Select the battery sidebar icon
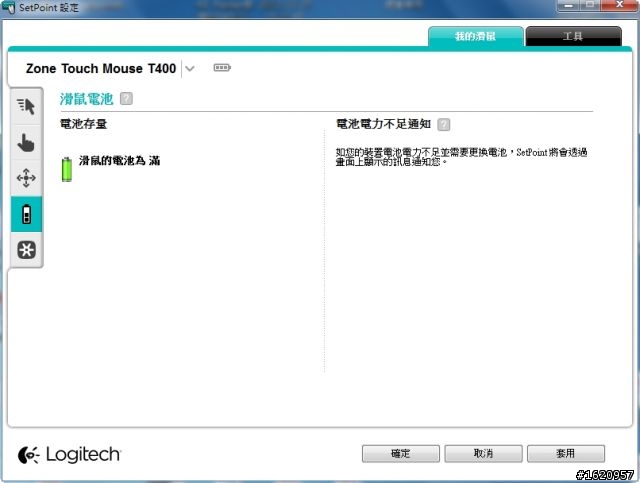 [x=26, y=214]
